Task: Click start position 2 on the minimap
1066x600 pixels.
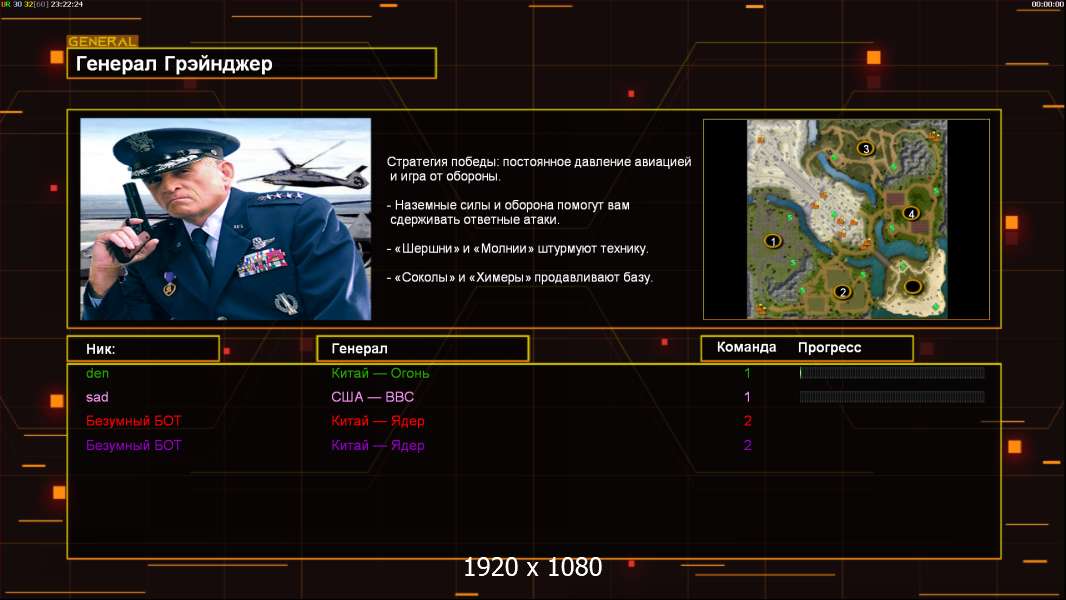Action: point(842,292)
